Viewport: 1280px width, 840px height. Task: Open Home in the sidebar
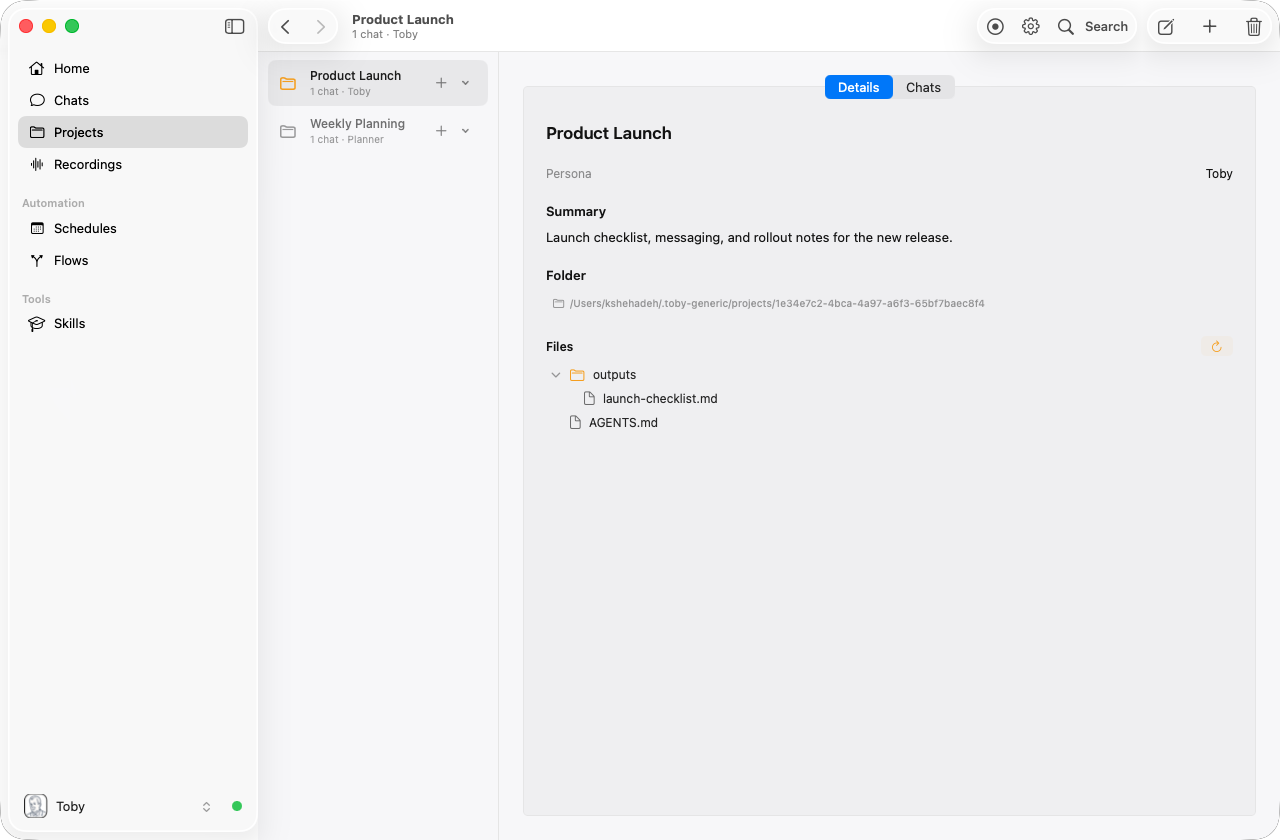click(133, 68)
